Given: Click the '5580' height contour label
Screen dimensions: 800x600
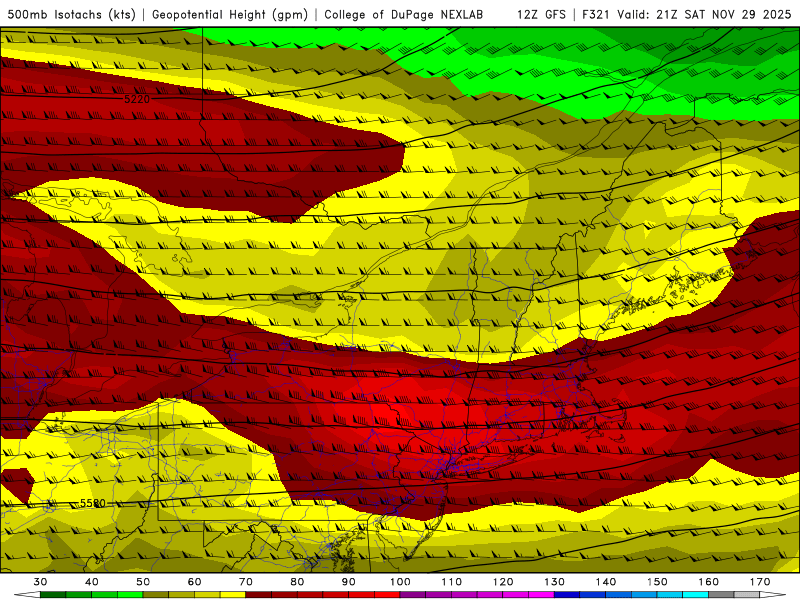Looking at the screenshot, I should coord(92,504).
